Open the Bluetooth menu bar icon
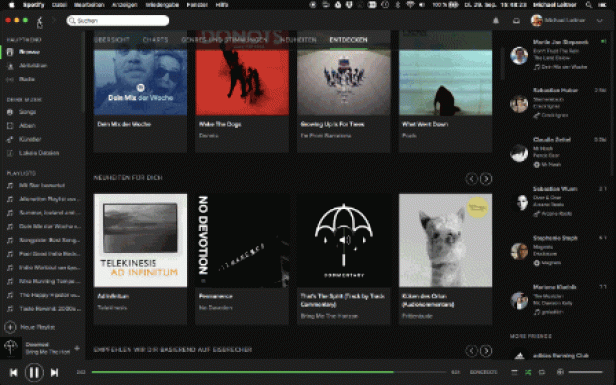 coord(398,5)
